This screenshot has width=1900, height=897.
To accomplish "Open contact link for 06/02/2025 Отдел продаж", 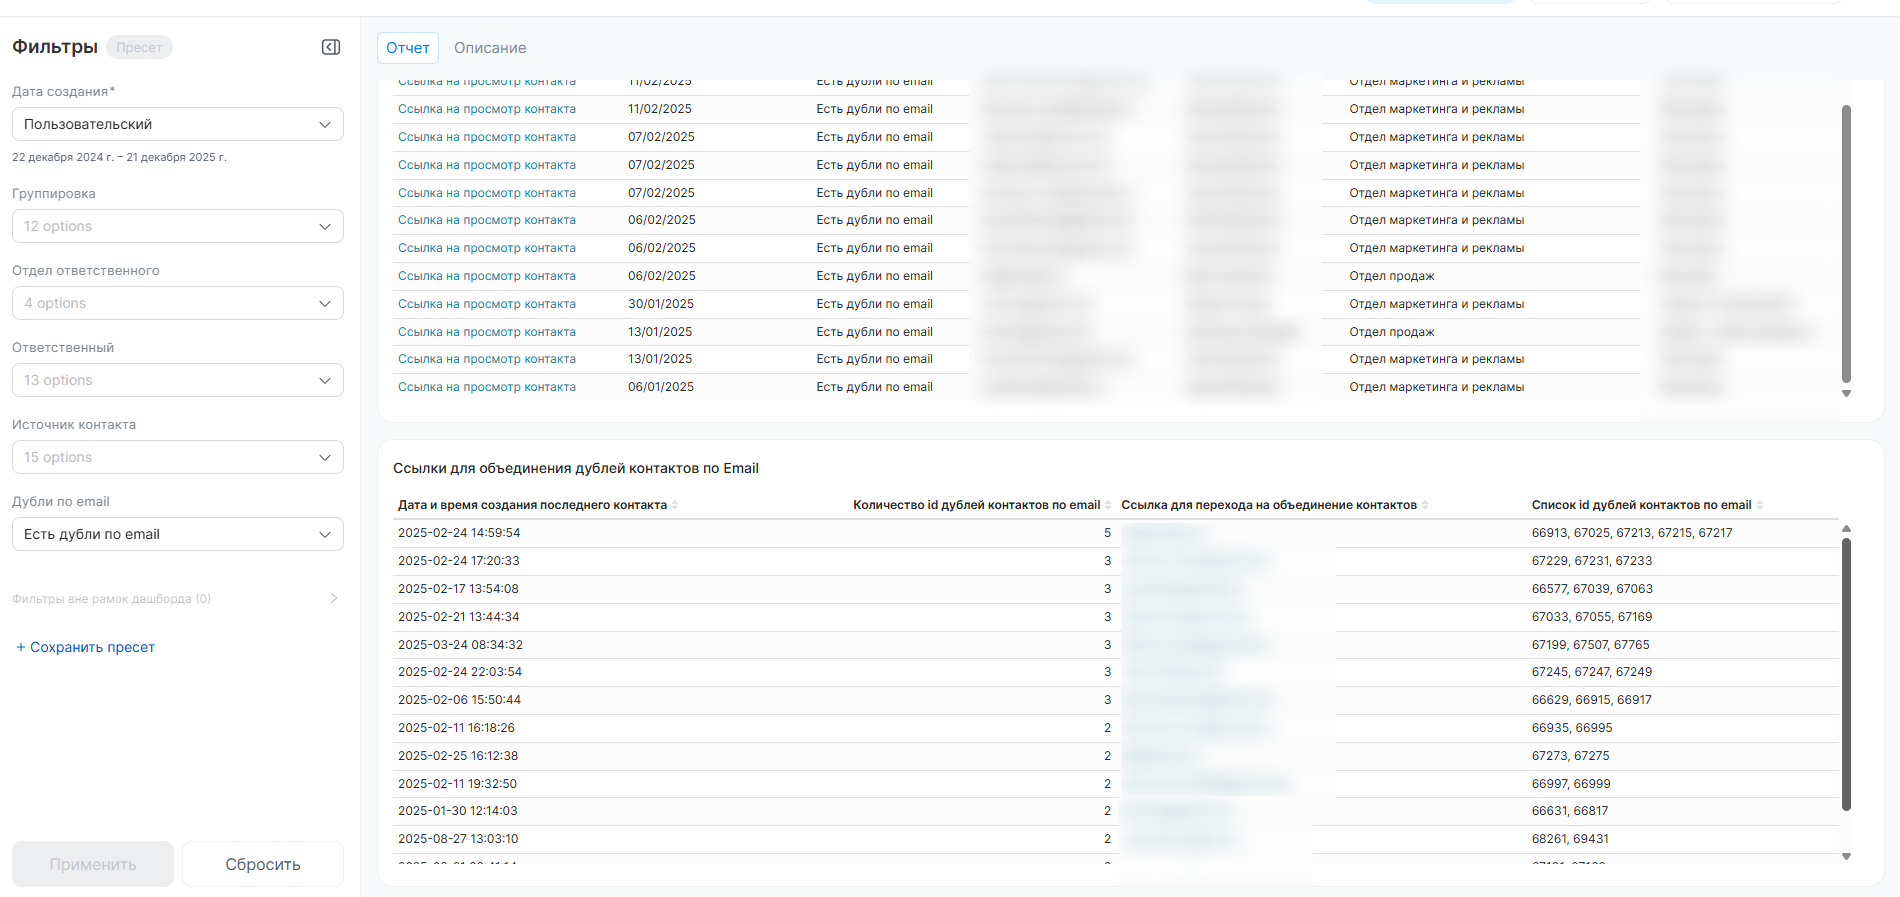I will point(487,276).
